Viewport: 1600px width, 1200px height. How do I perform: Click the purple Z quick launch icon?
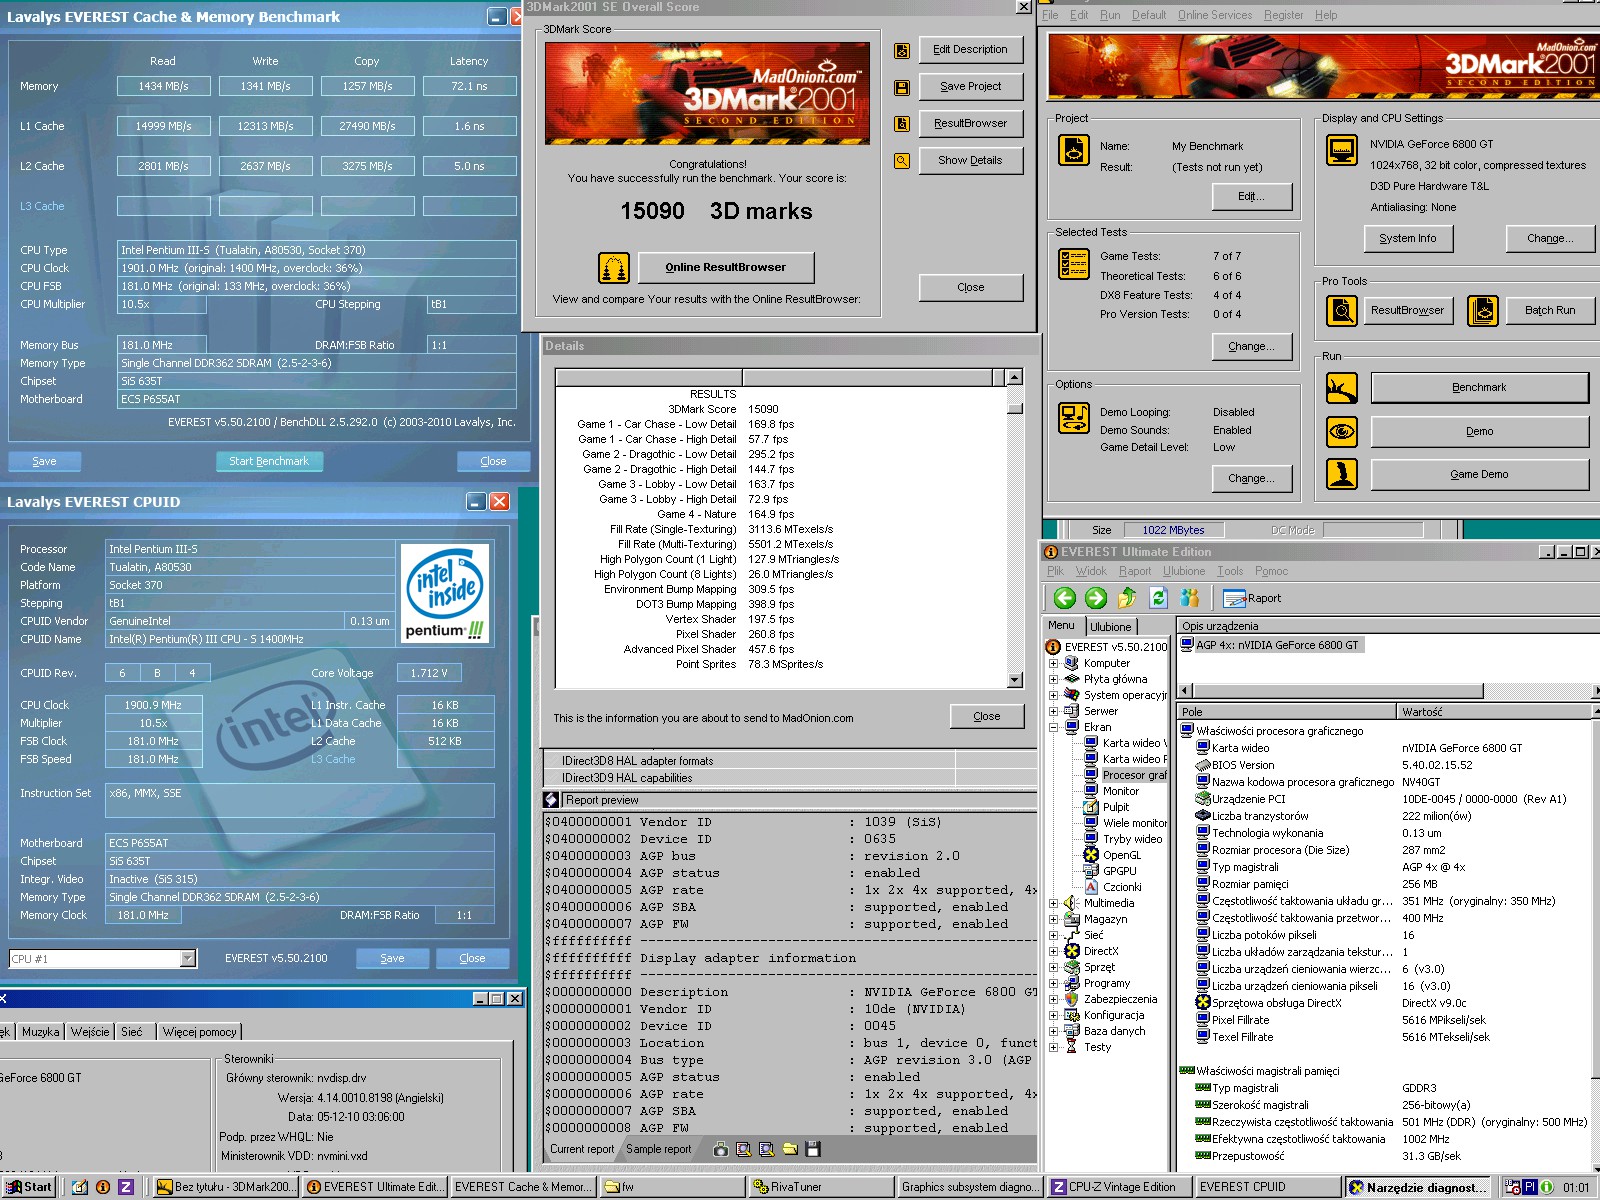(126, 1187)
